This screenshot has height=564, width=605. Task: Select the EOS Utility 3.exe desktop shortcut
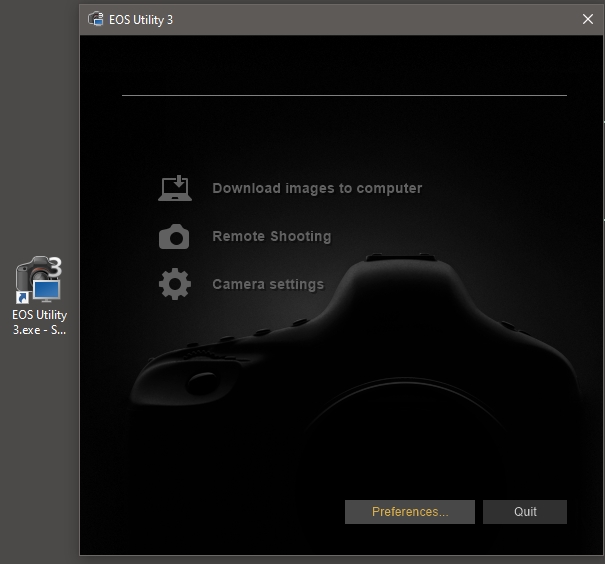click(x=39, y=282)
